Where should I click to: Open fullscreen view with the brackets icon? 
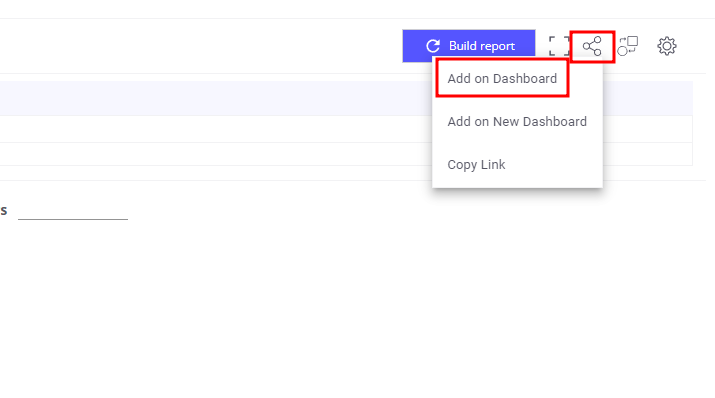(x=559, y=46)
